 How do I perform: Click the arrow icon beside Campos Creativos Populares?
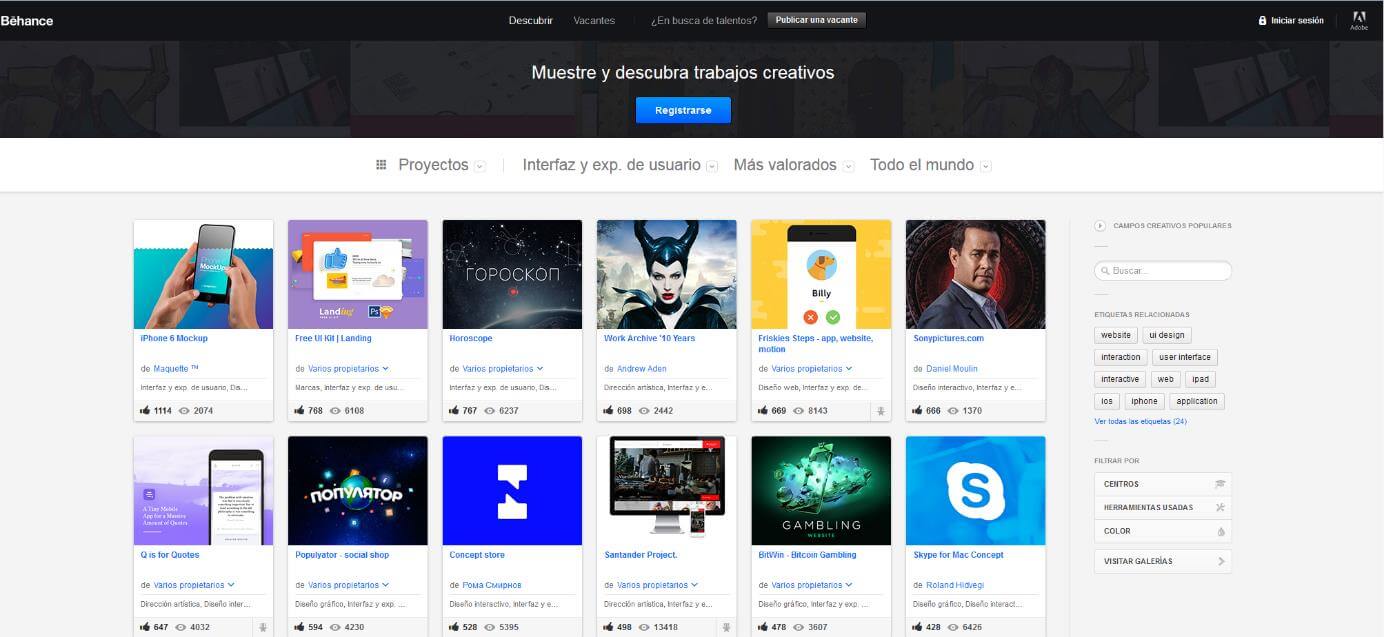pyautogui.click(x=1100, y=226)
